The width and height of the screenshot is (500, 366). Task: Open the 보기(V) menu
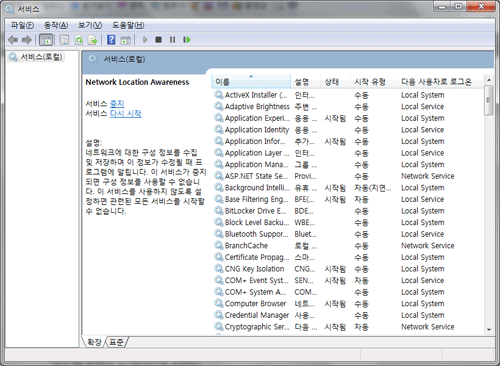pos(90,25)
